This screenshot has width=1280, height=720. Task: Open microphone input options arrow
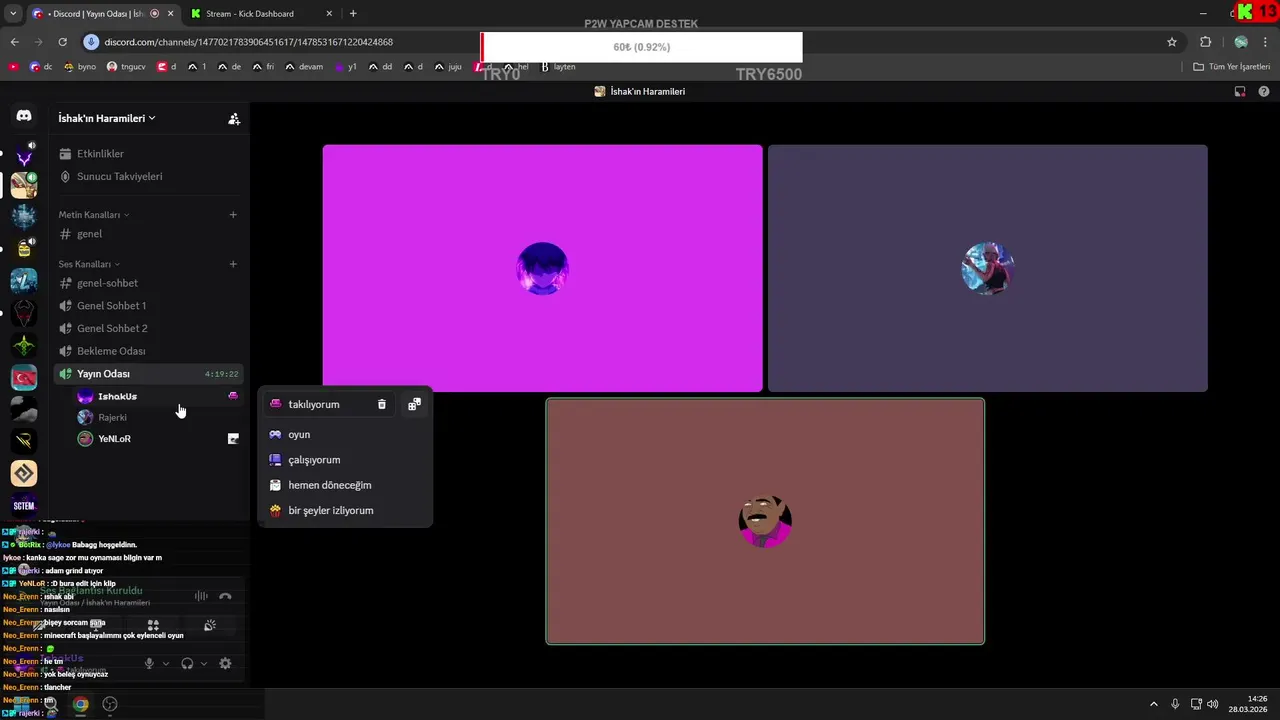[166, 663]
